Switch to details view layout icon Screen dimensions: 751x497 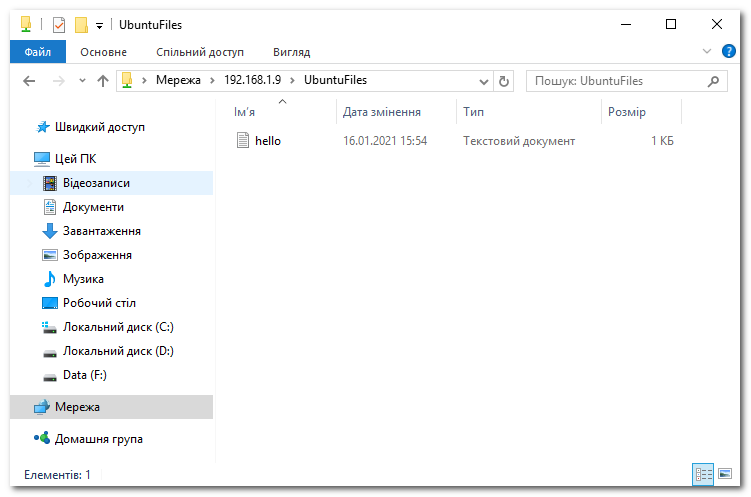[703, 474]
